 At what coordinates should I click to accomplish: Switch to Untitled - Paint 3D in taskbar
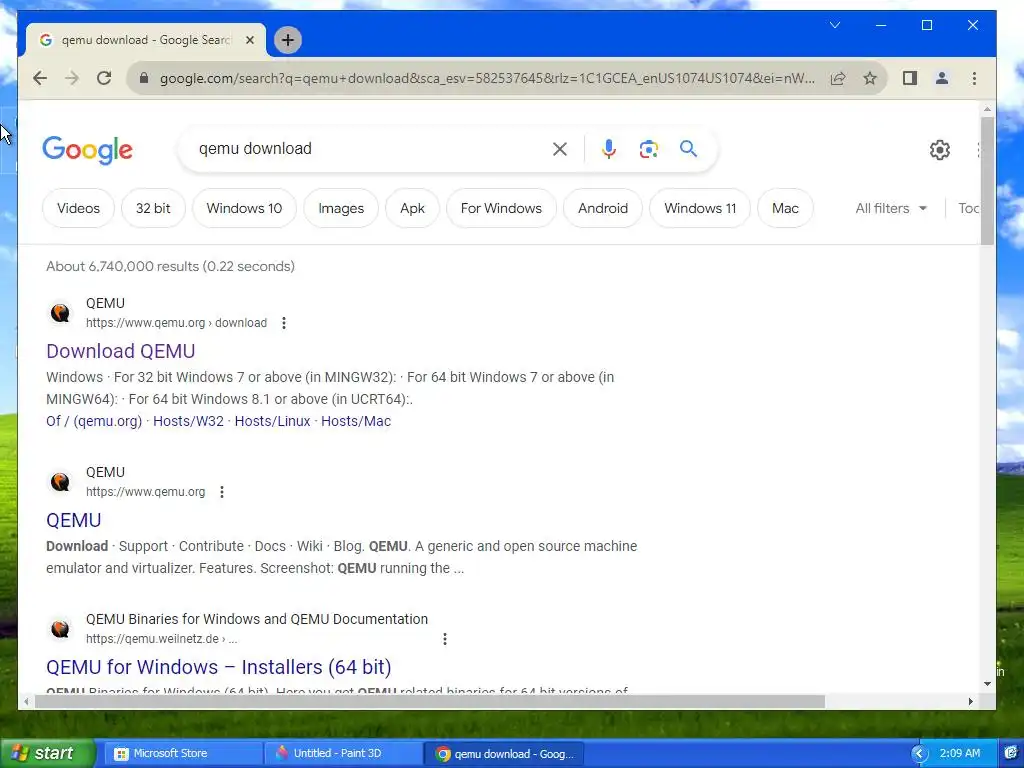(343, 753)
